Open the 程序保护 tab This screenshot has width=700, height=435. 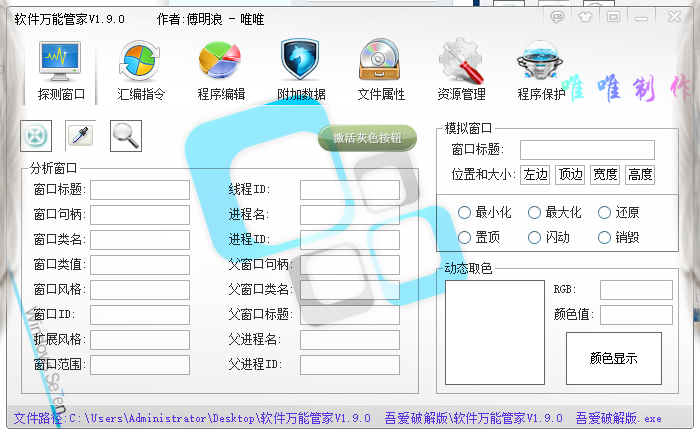pyautogui.click(x=541, y=70)
